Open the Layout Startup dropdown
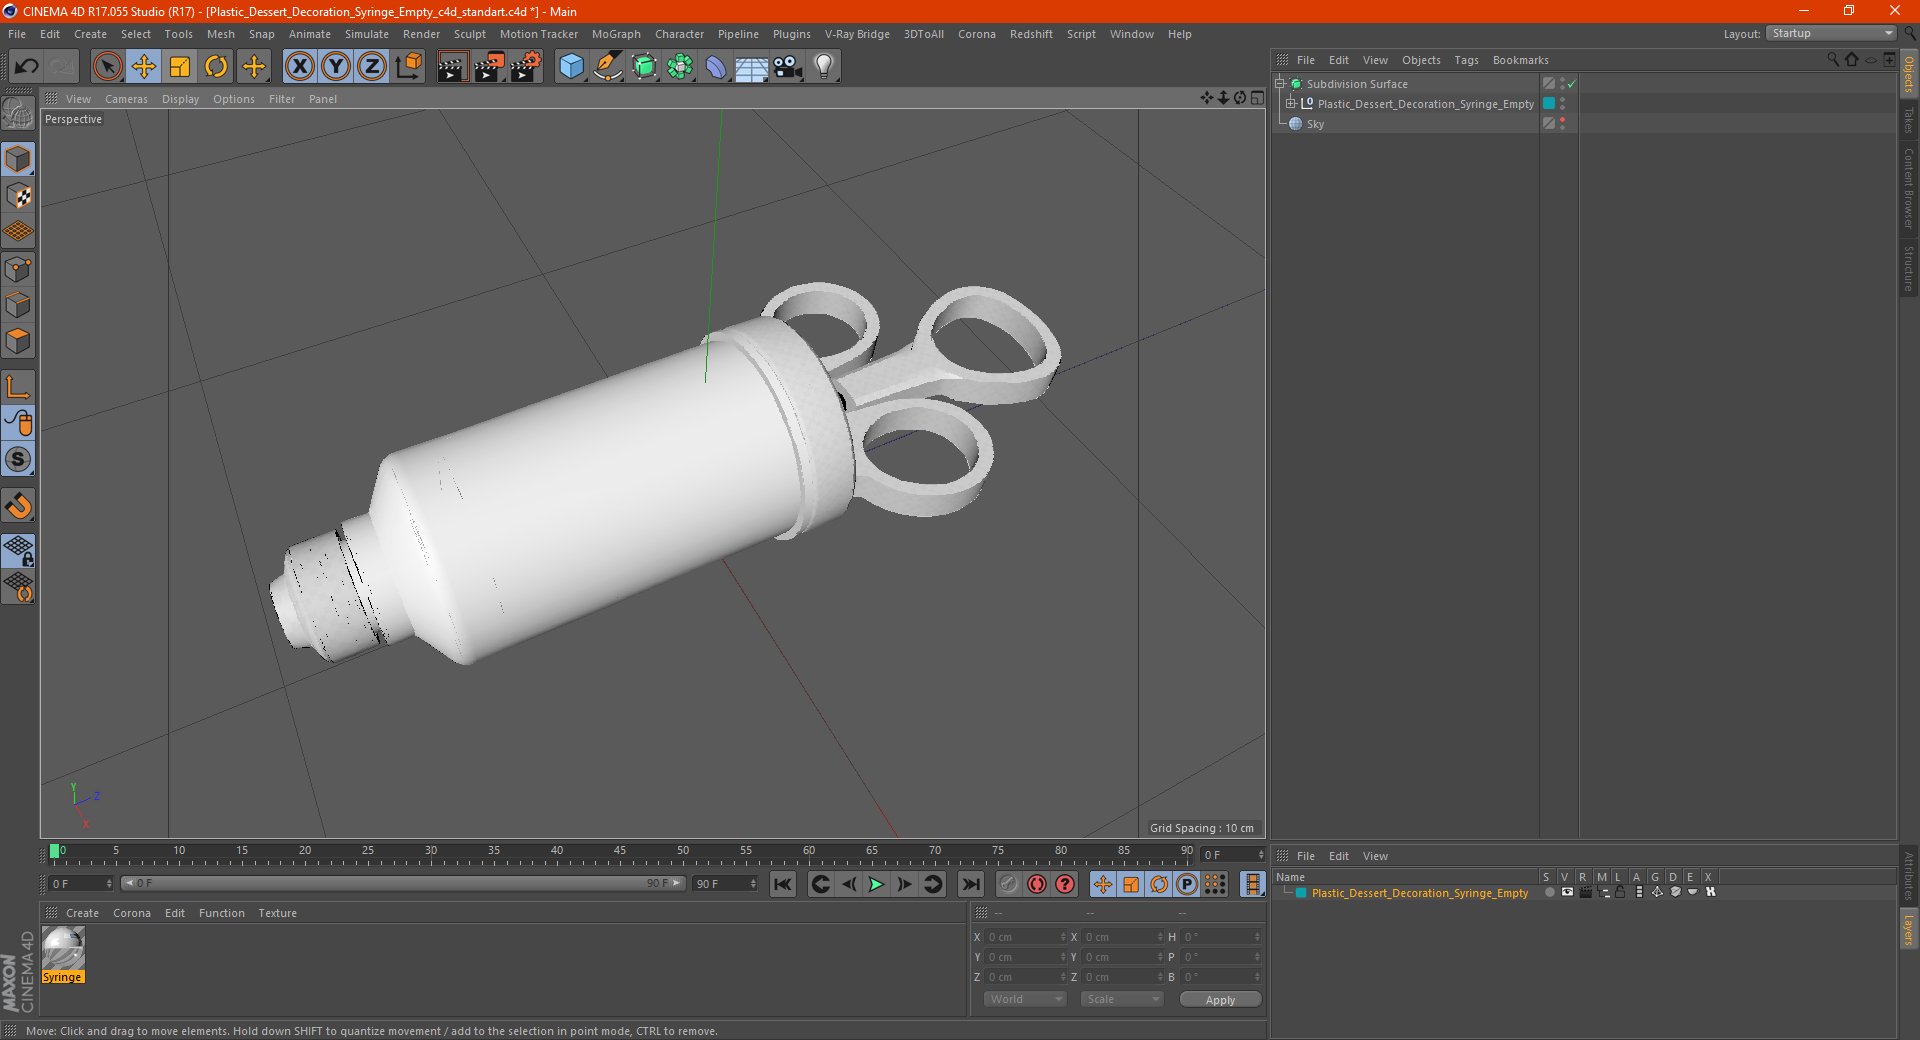 [1831, 33]
